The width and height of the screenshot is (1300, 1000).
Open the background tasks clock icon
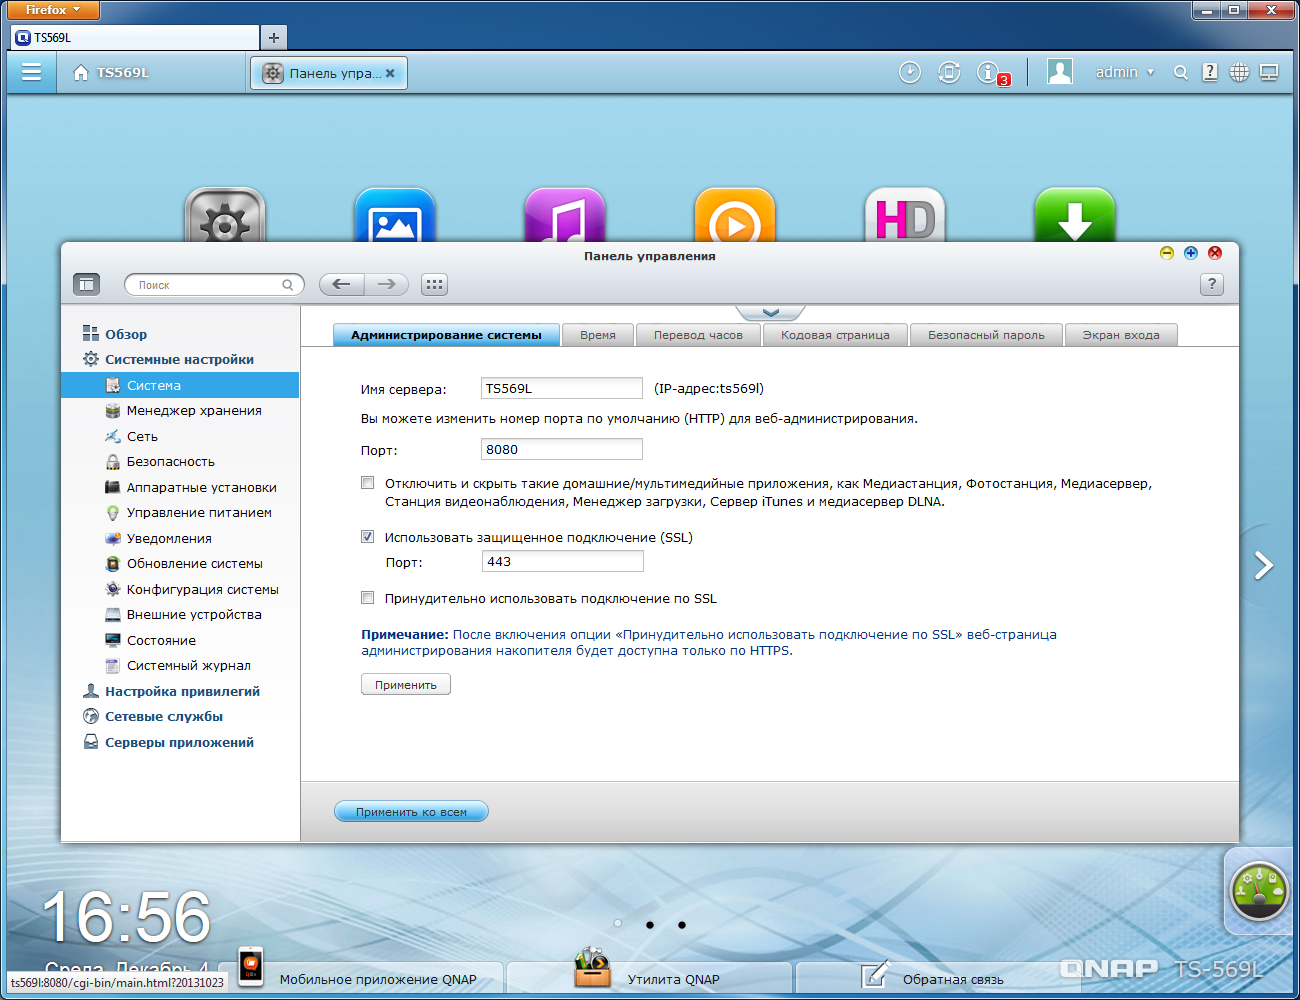(910, 72)
